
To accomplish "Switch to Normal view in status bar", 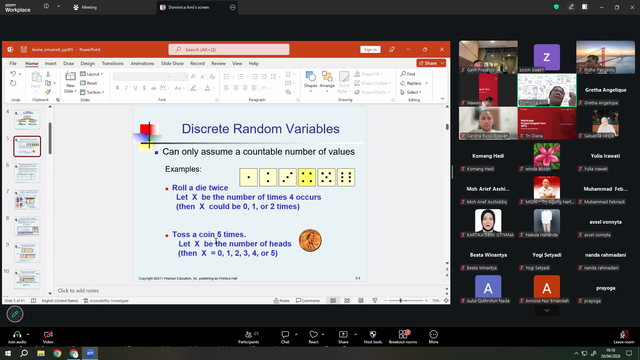I will (x=333, y=300).
